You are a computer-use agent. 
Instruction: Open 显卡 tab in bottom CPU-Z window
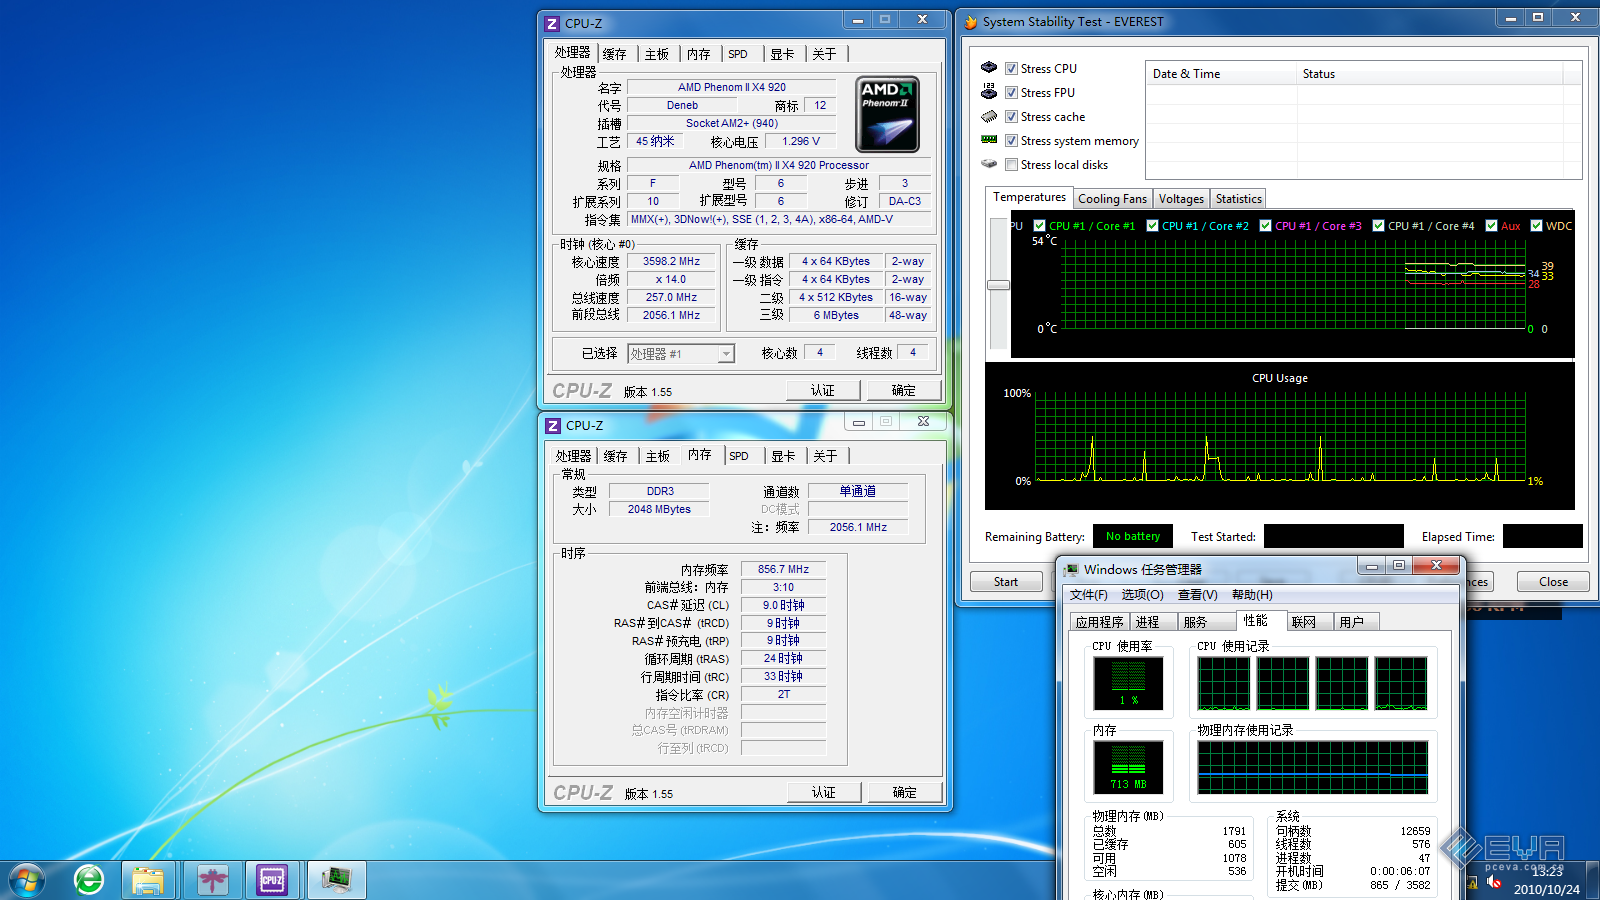783,456
